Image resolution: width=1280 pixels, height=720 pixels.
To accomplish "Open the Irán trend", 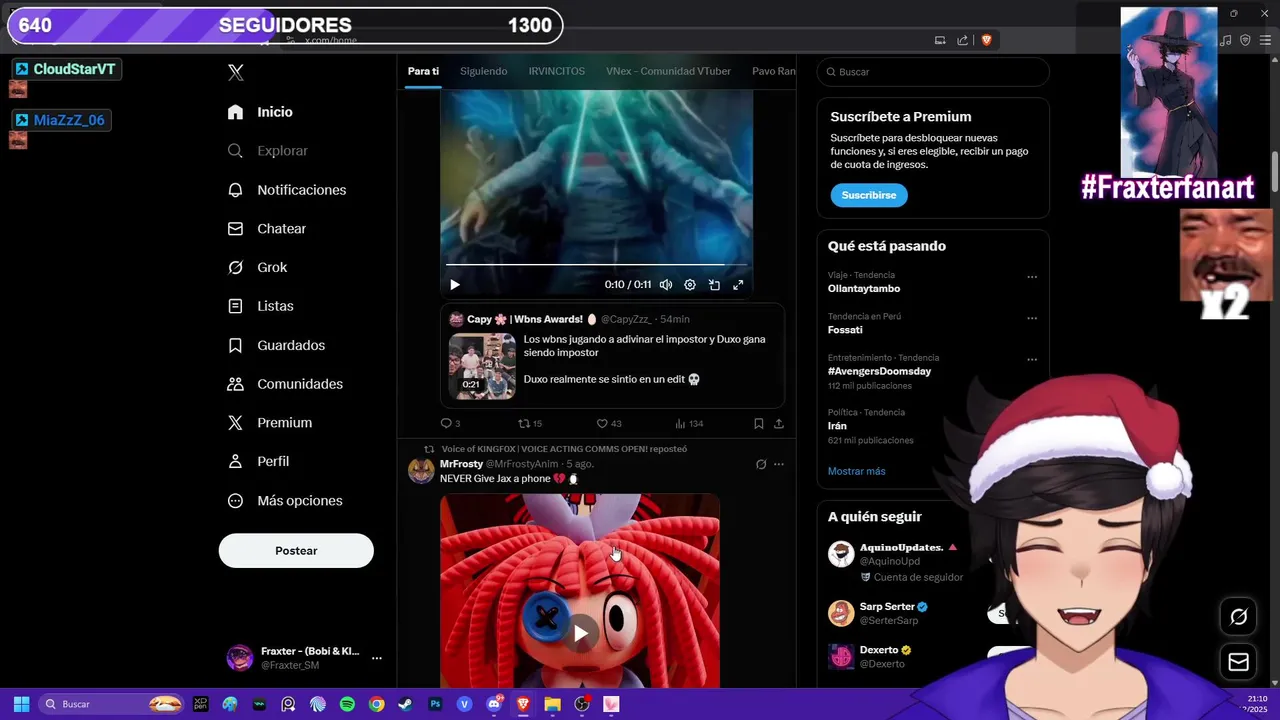I will (837, 426).
